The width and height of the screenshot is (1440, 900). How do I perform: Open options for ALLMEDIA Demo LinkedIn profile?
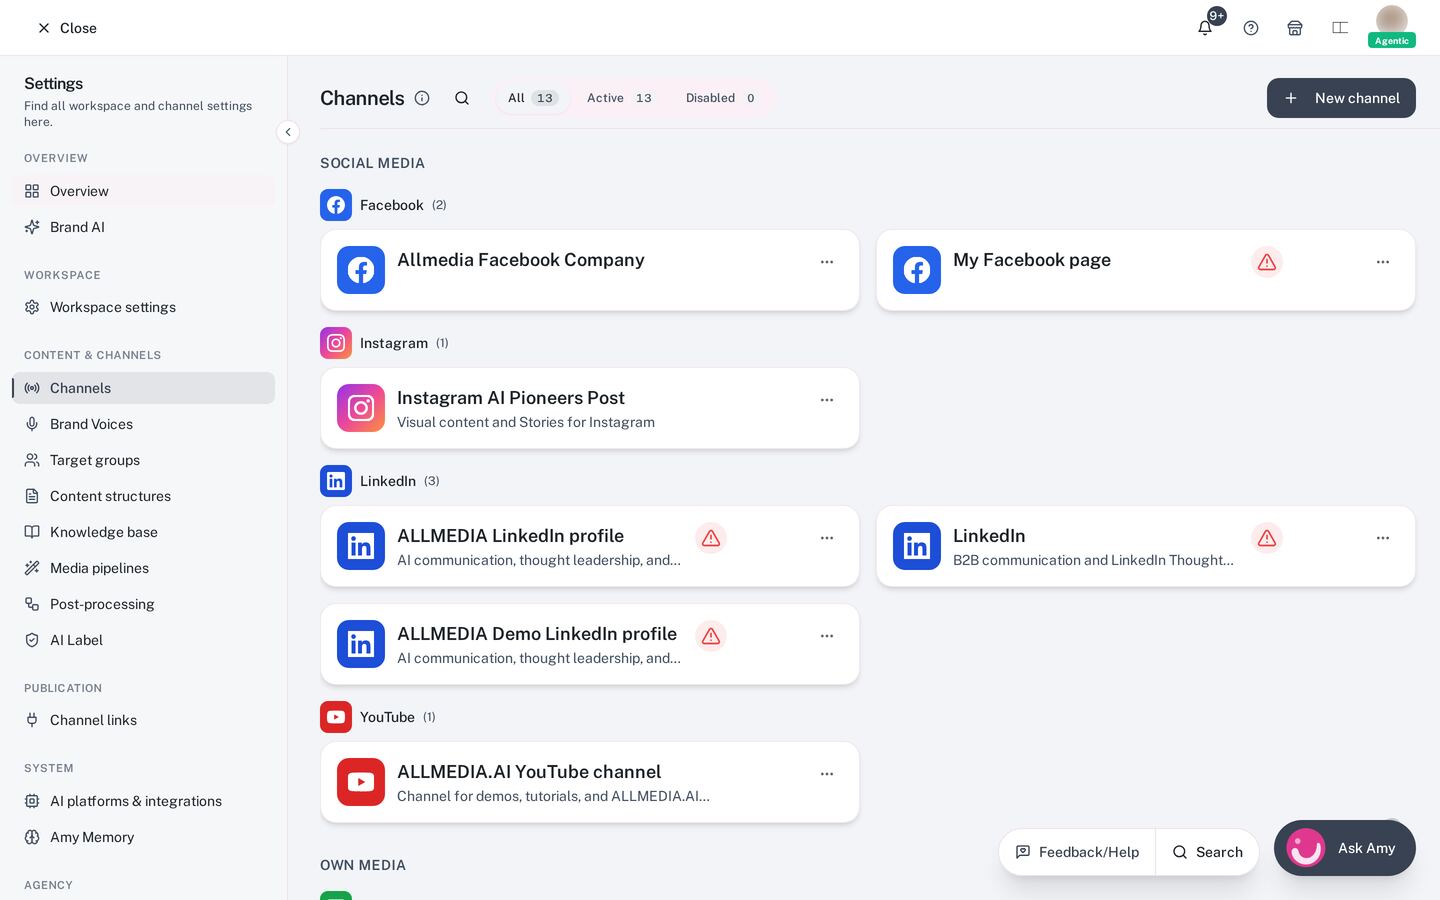(827, 636)
